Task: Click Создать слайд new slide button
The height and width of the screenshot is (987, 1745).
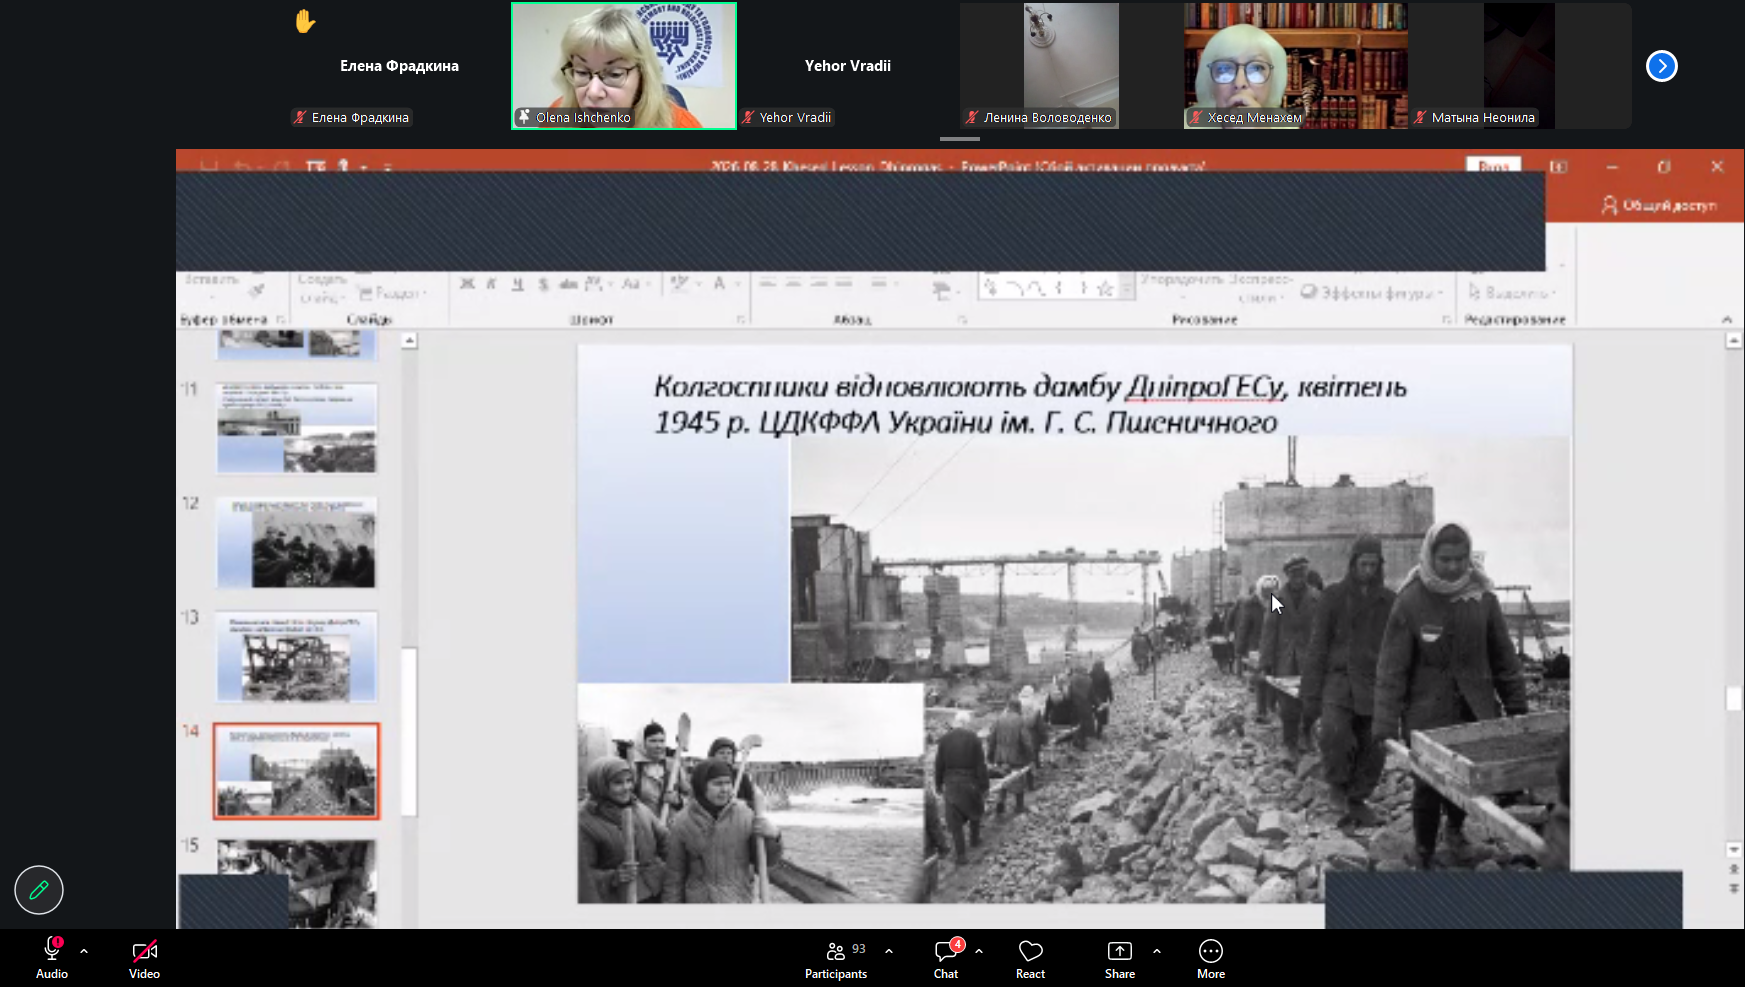Action: point(322,288)
